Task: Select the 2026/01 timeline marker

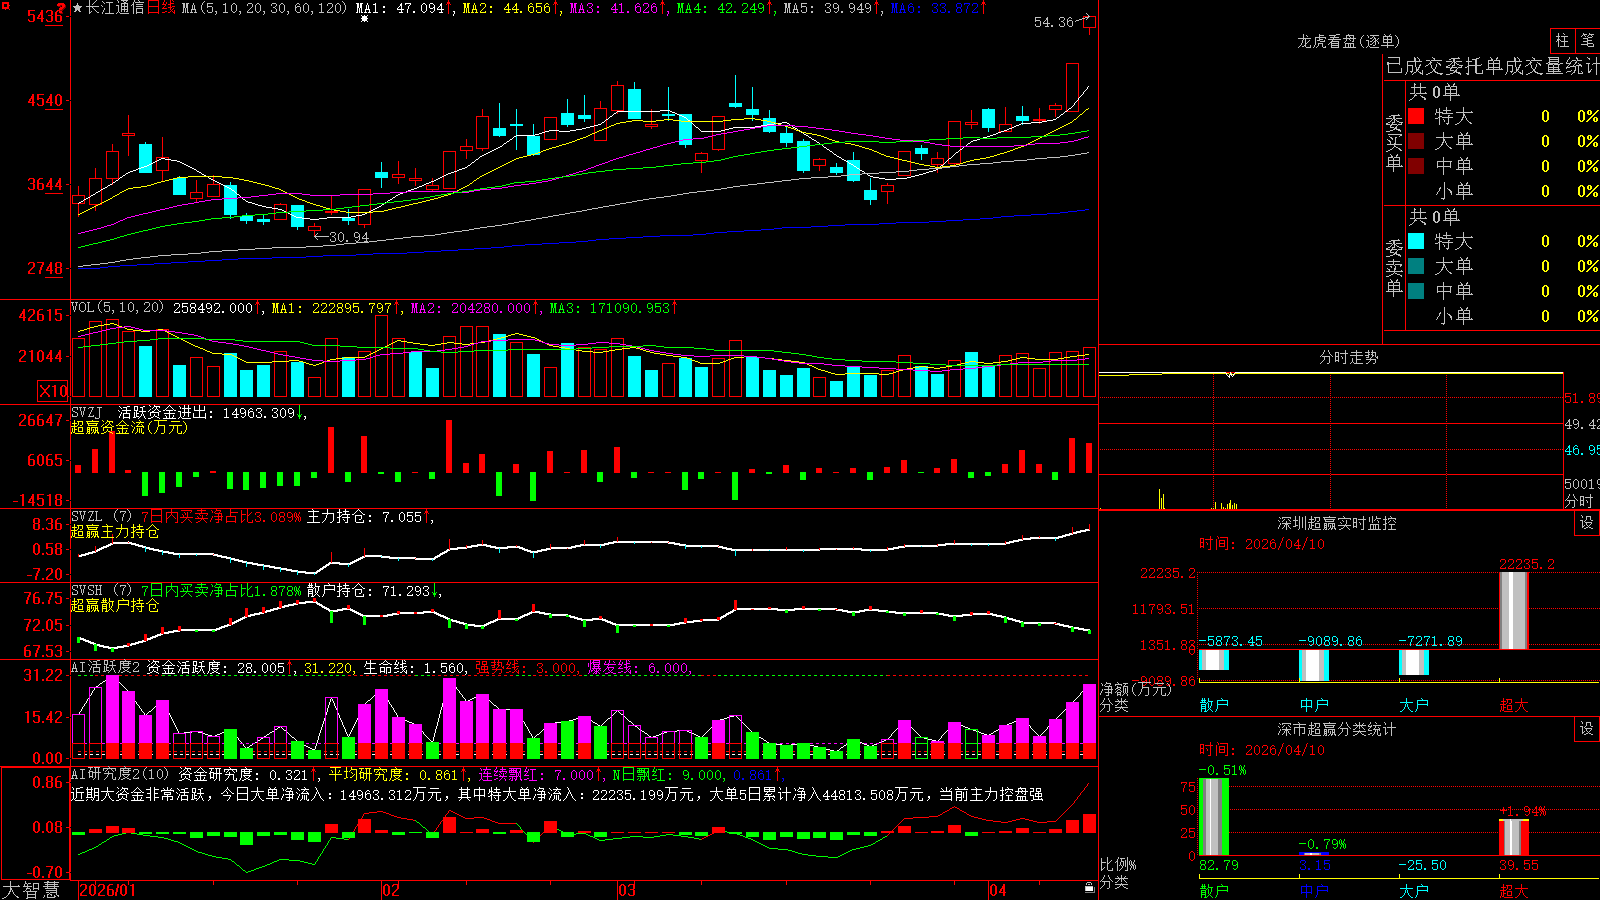Action: pyautogui.click(x=107, y=890)
